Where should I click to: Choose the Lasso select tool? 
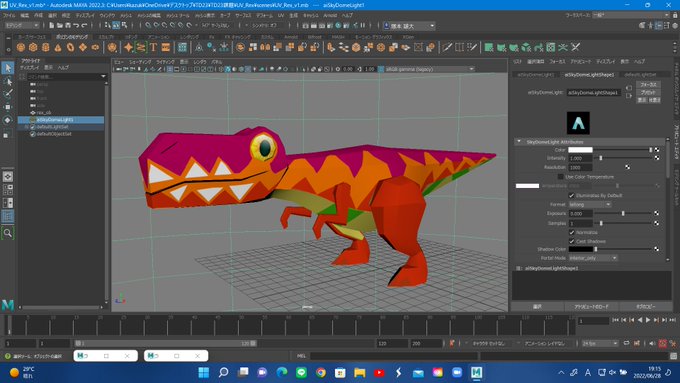pos(8,81)
